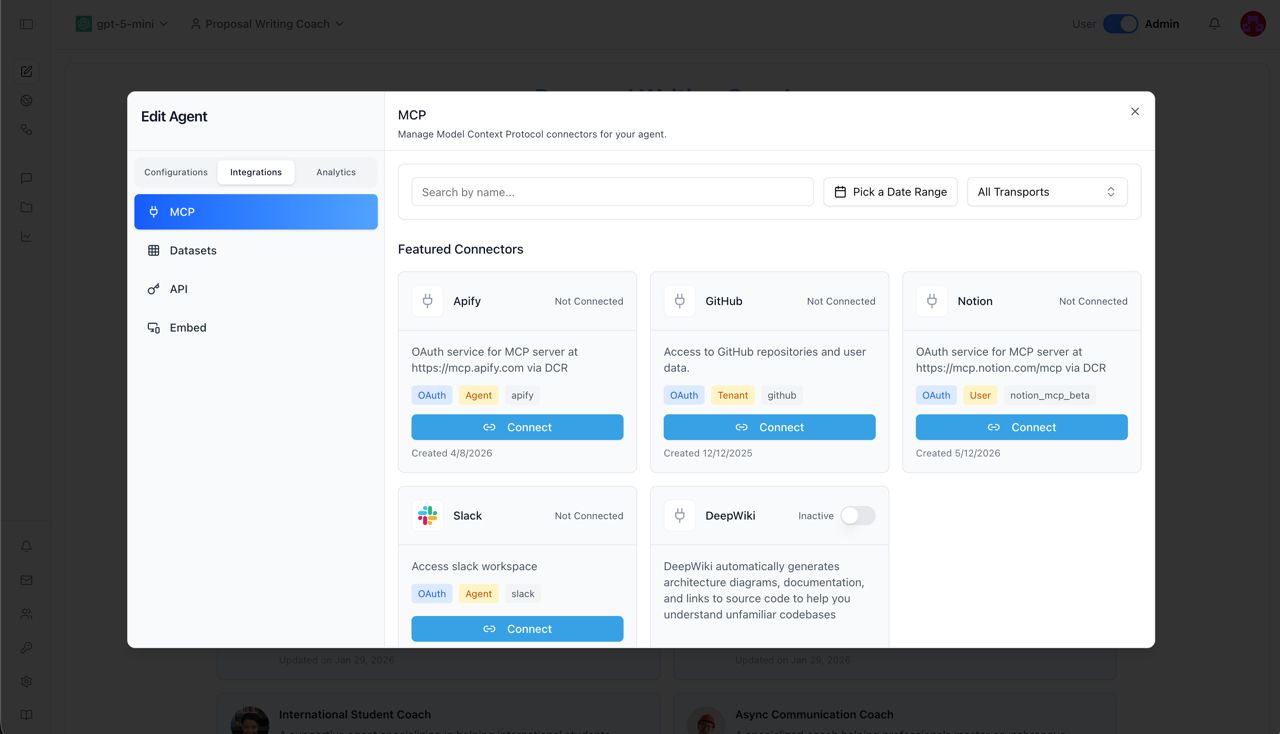1280x734 pixels.
Task: Click Apify's Not Connected status
Action: coord(589,301)
